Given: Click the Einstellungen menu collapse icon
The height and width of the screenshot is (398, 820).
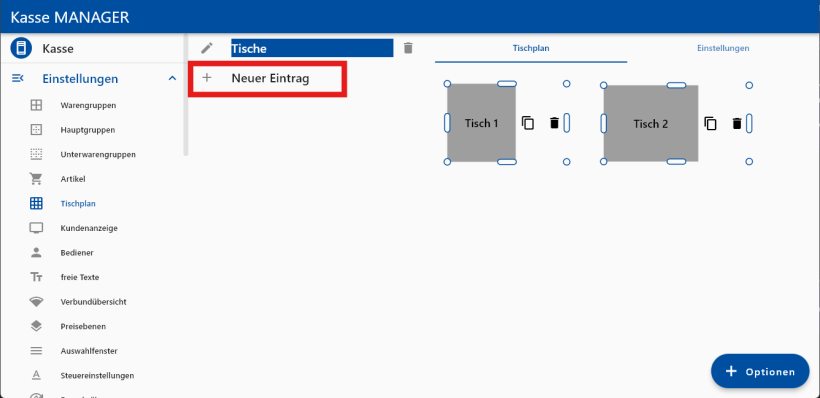Looking at the screenshot, I should click(18, 78).
